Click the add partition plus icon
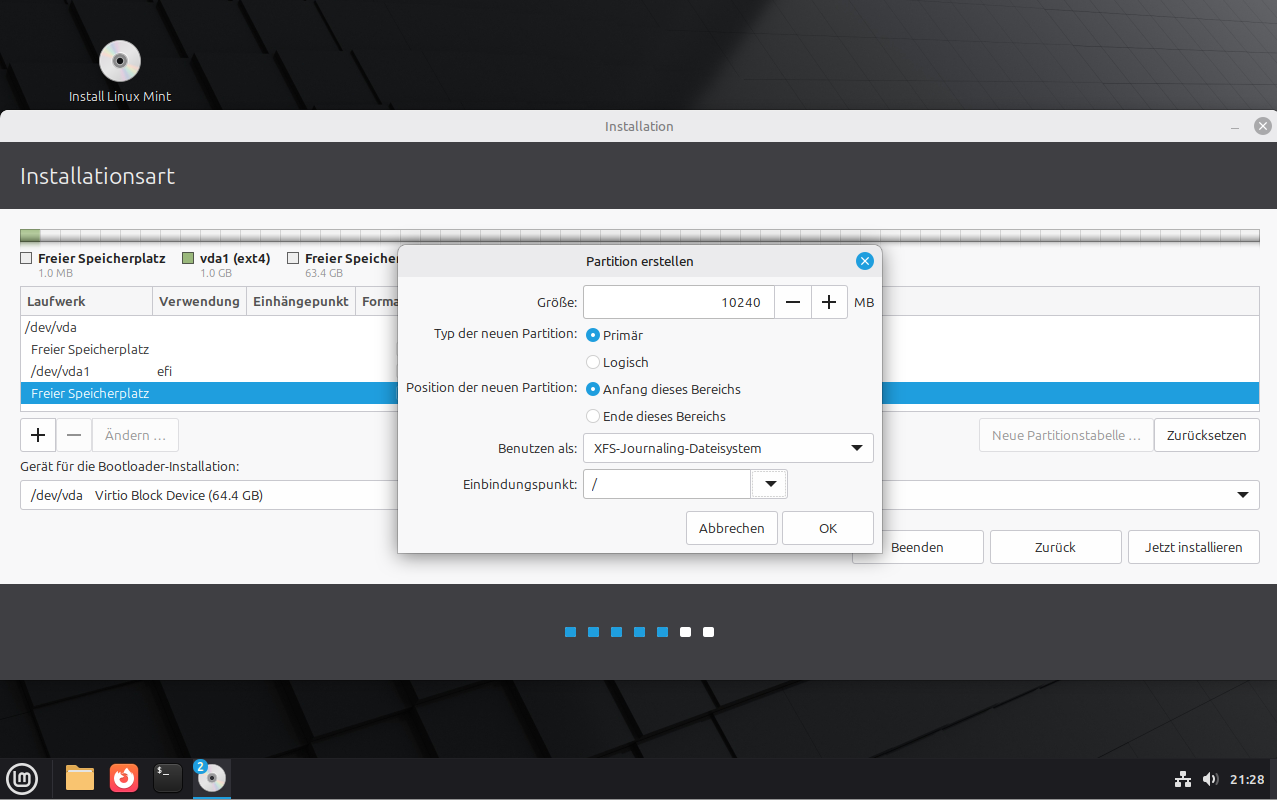This screenshot has width=1277, height=800. click(38, 435)
